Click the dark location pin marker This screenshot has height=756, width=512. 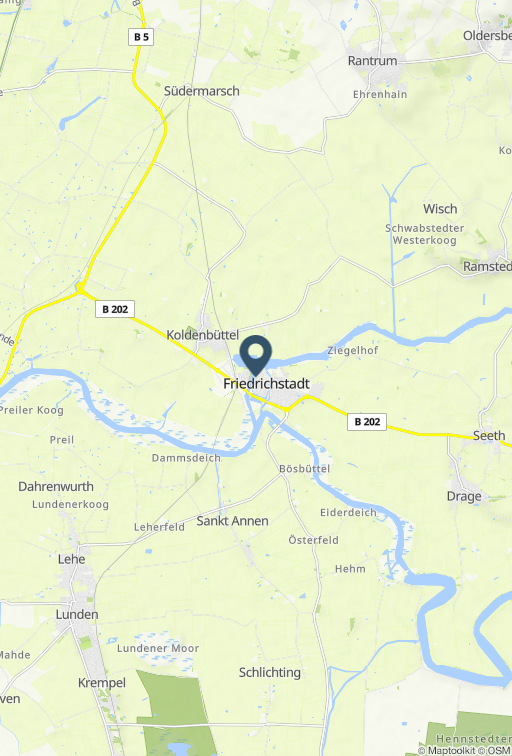[x=256, y=355]
